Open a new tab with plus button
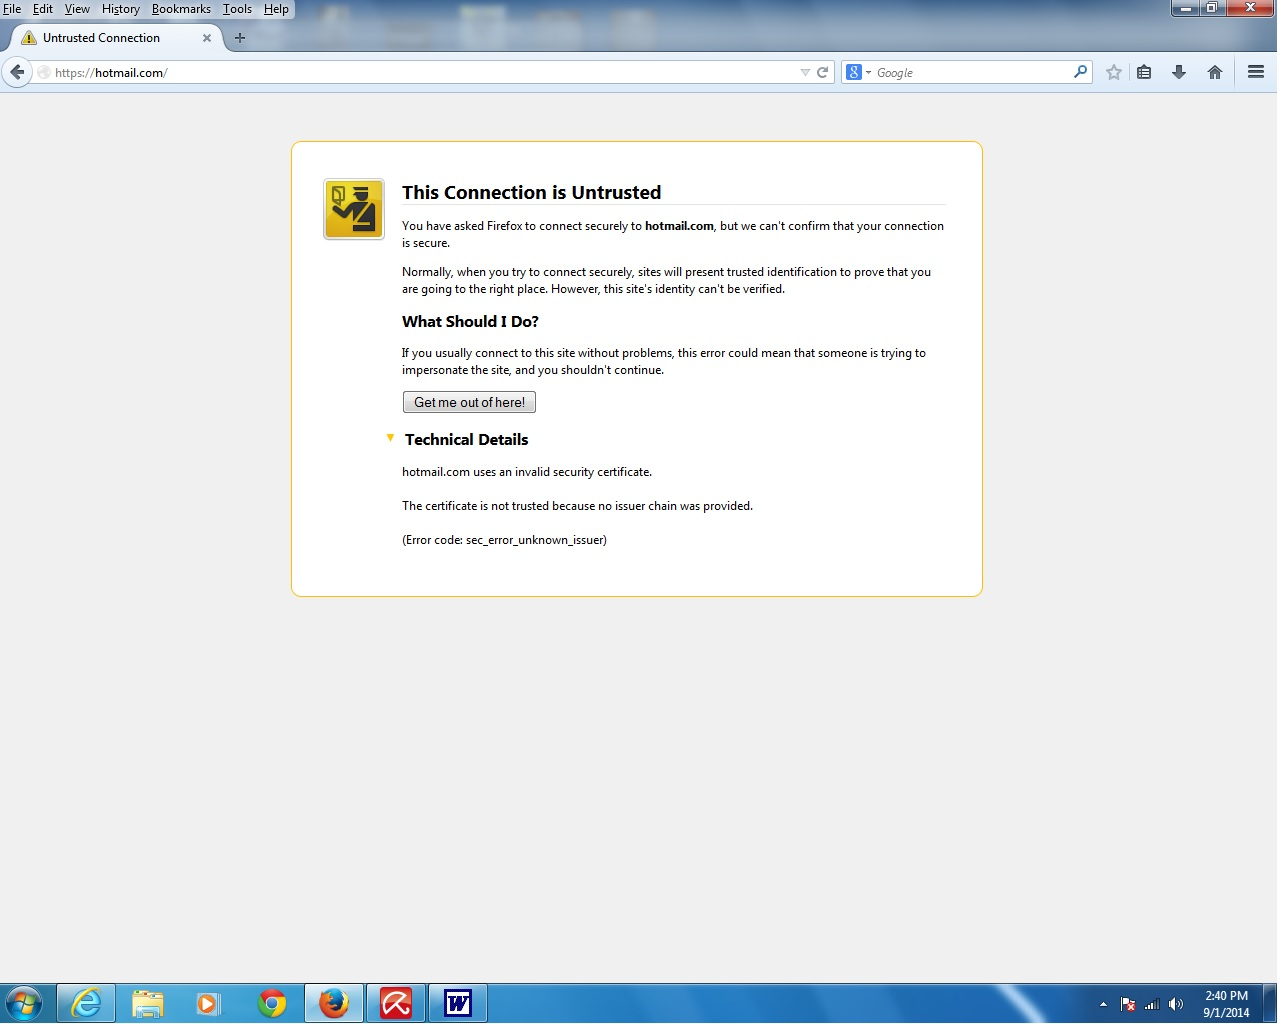The image size is (1280, 1024). tap(239, 38)
